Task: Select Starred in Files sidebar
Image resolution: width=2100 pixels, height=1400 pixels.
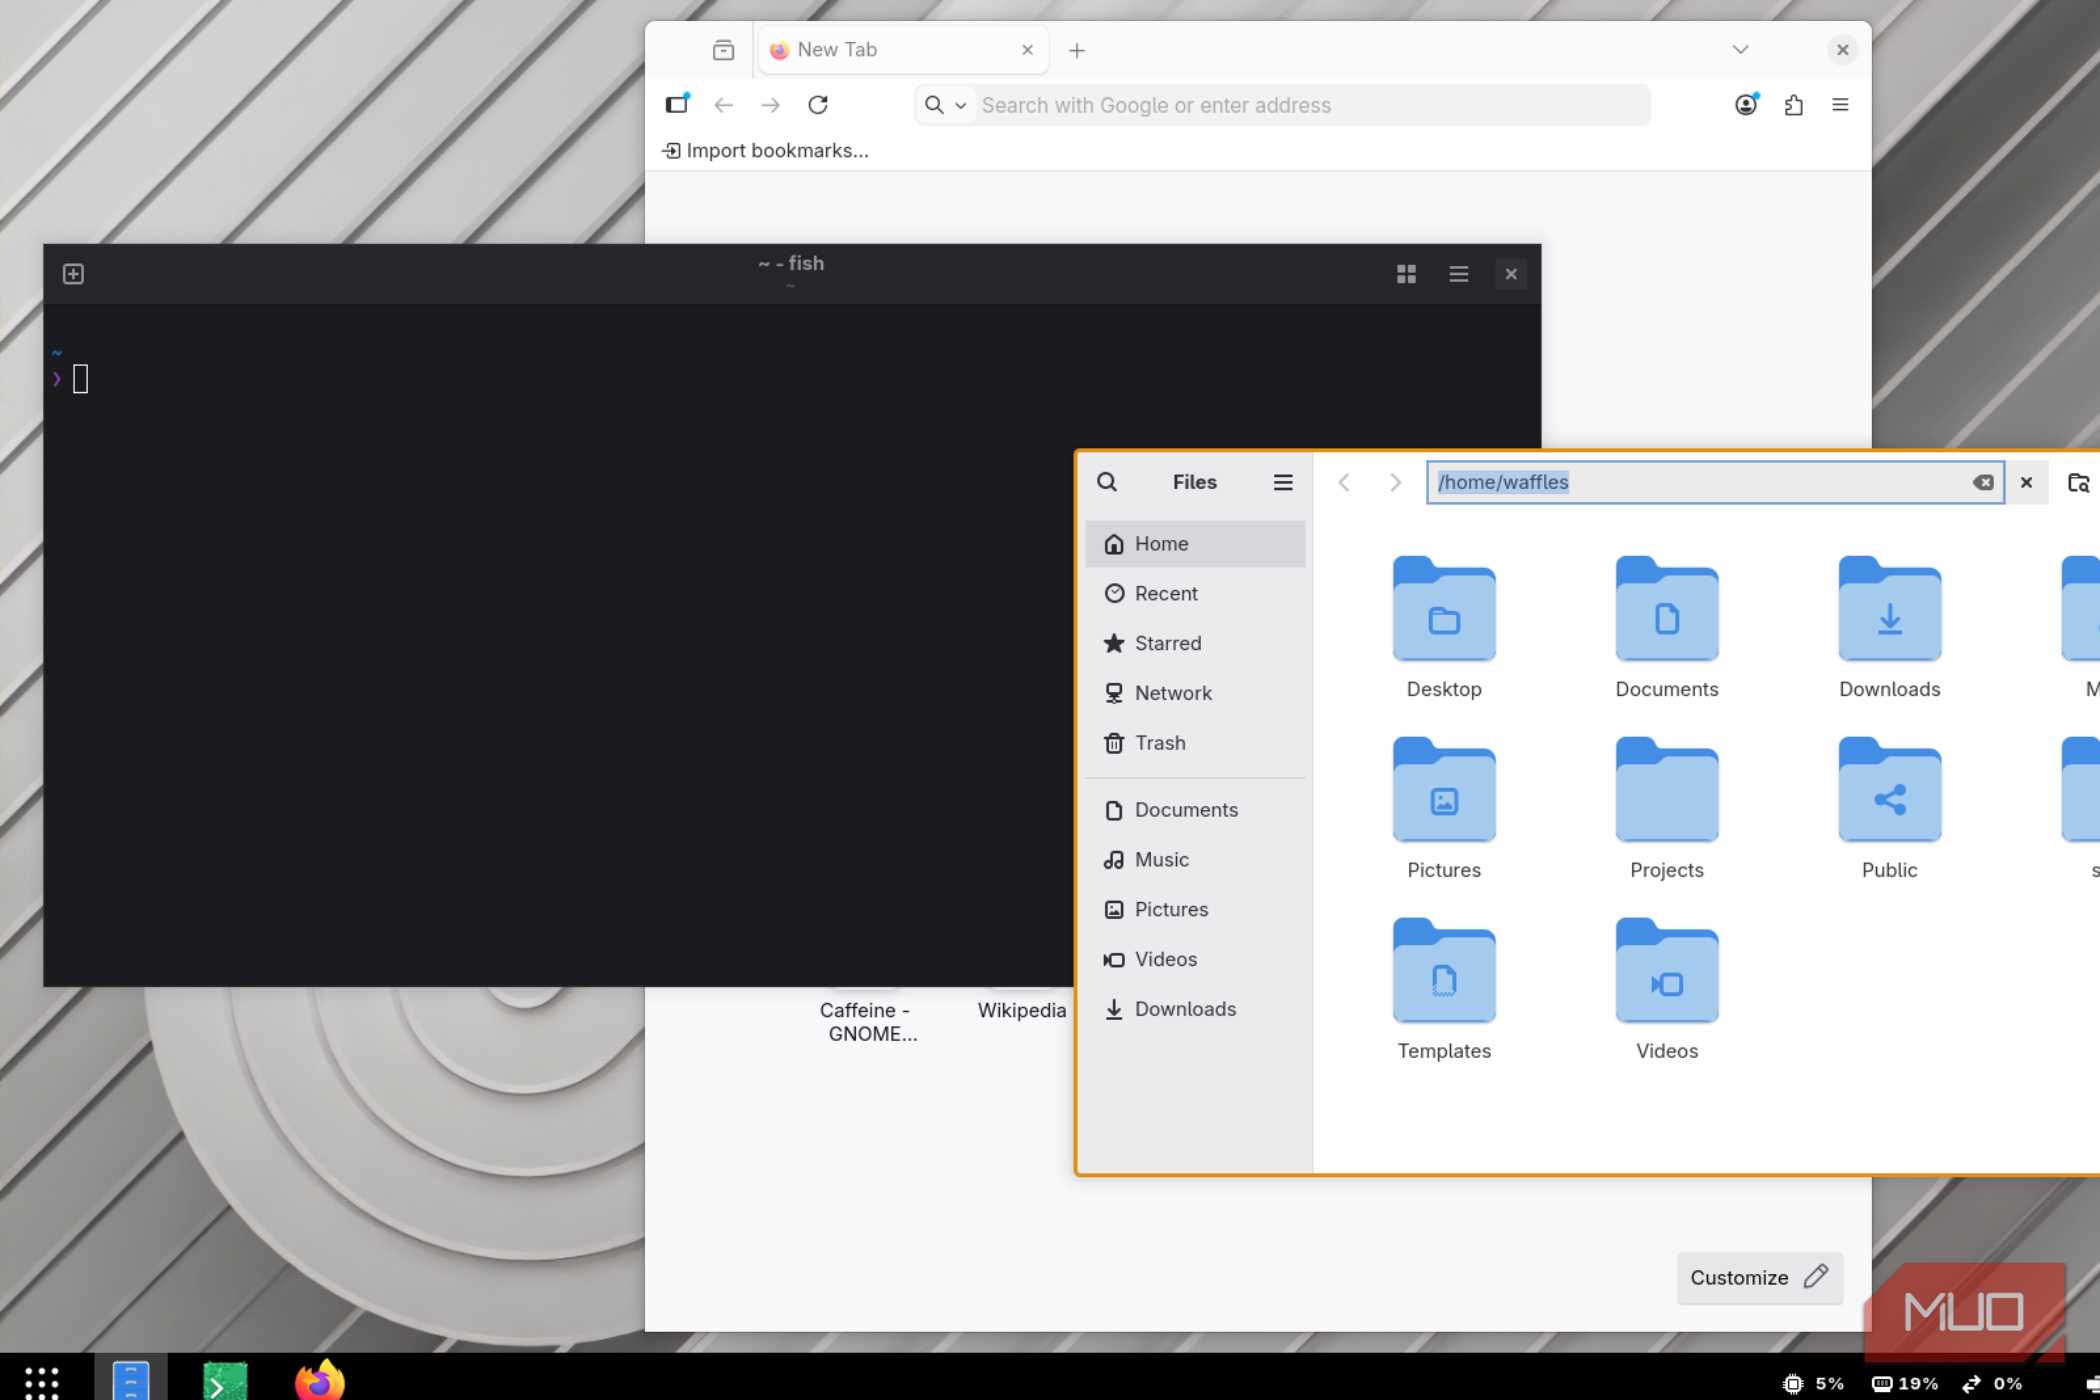Action: point(1195,644)
